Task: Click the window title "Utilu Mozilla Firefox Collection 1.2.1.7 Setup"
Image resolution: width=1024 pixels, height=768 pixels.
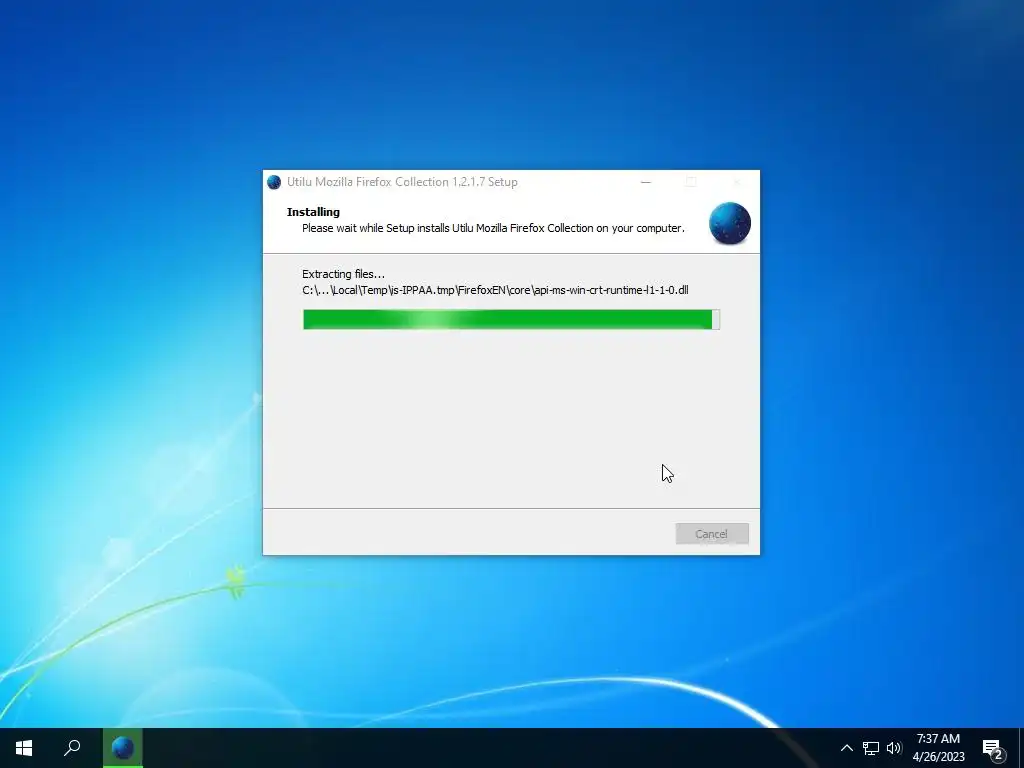Action: [402, 182]
